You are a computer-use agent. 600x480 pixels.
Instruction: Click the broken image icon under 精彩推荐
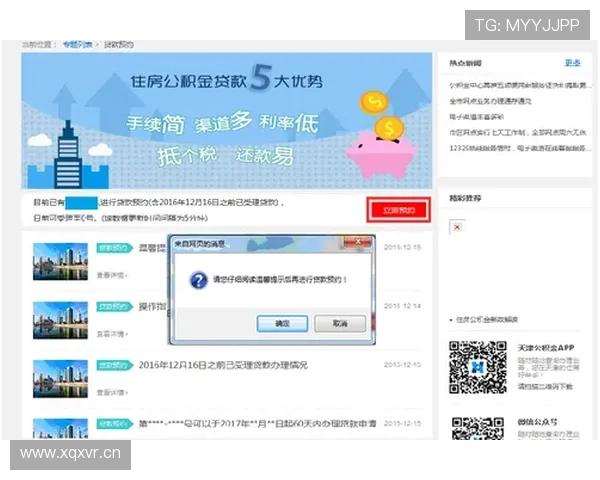pyautogui.click(x=457, y=227)
